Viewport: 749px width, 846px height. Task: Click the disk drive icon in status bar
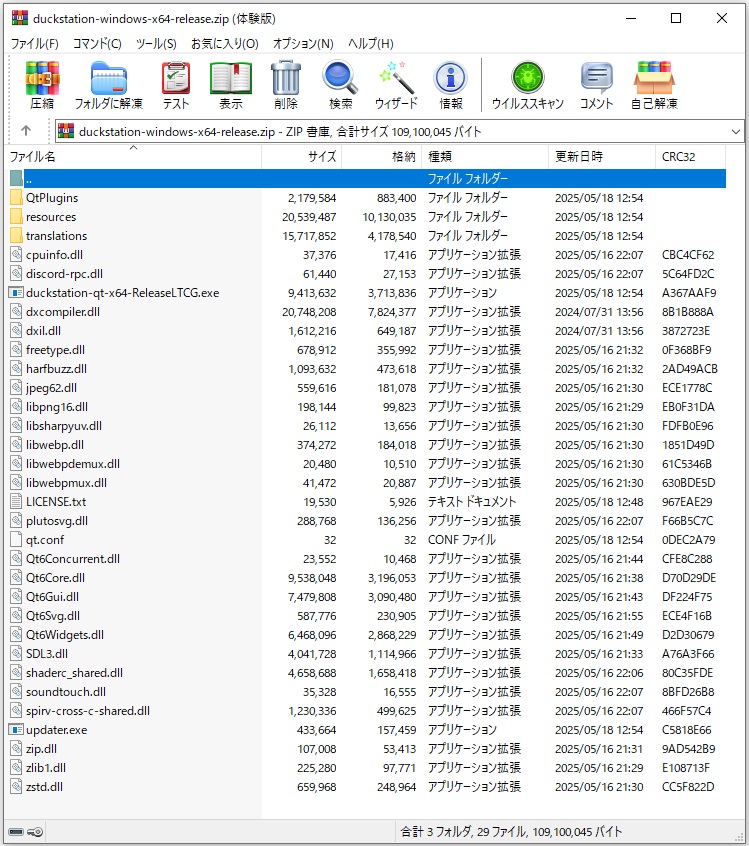[x=16, y=831]
